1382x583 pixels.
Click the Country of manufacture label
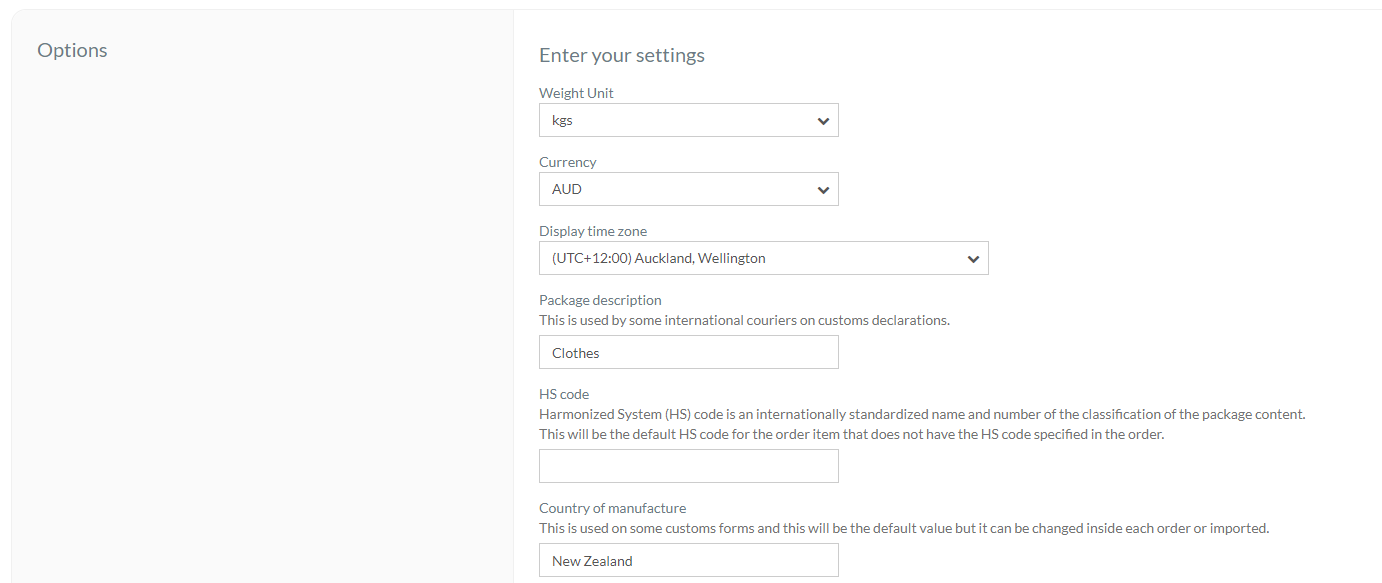click(613, 508)
